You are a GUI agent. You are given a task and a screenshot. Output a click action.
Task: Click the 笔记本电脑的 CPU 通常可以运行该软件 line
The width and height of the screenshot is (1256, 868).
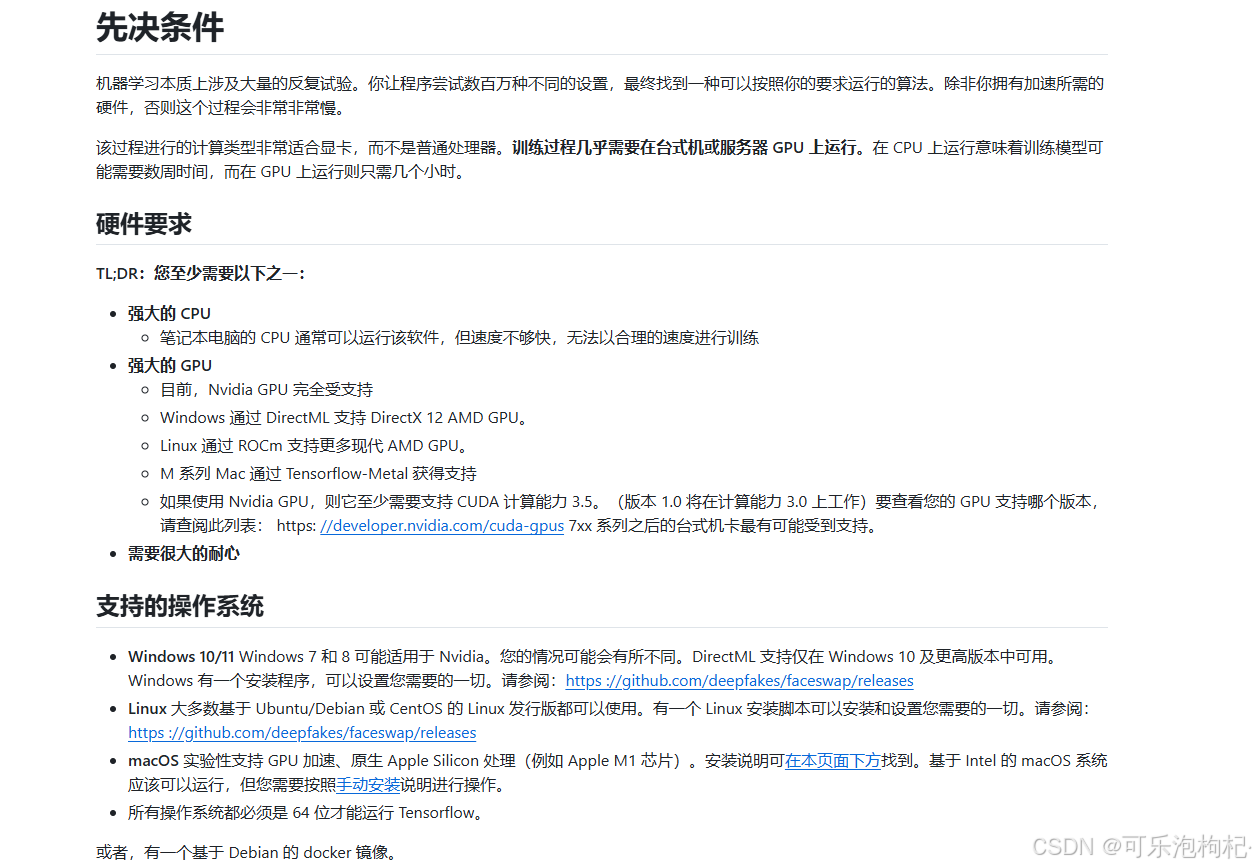tap(459, 338)
